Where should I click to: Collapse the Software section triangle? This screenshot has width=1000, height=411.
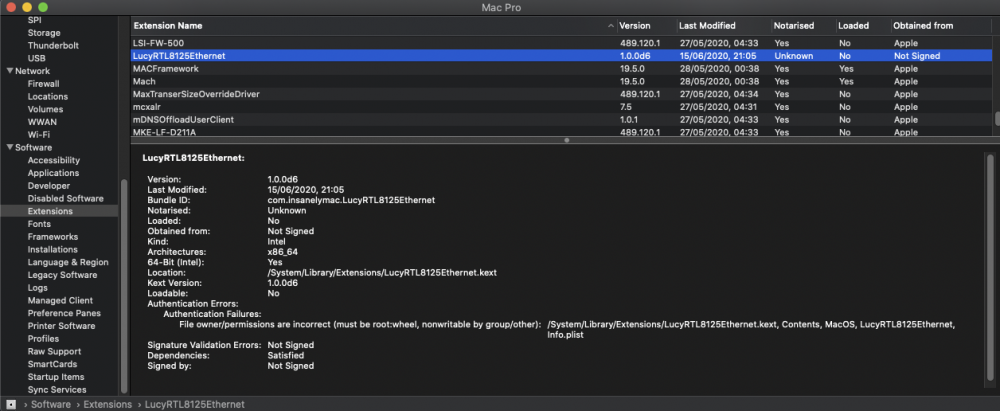(x=10, y=147)
